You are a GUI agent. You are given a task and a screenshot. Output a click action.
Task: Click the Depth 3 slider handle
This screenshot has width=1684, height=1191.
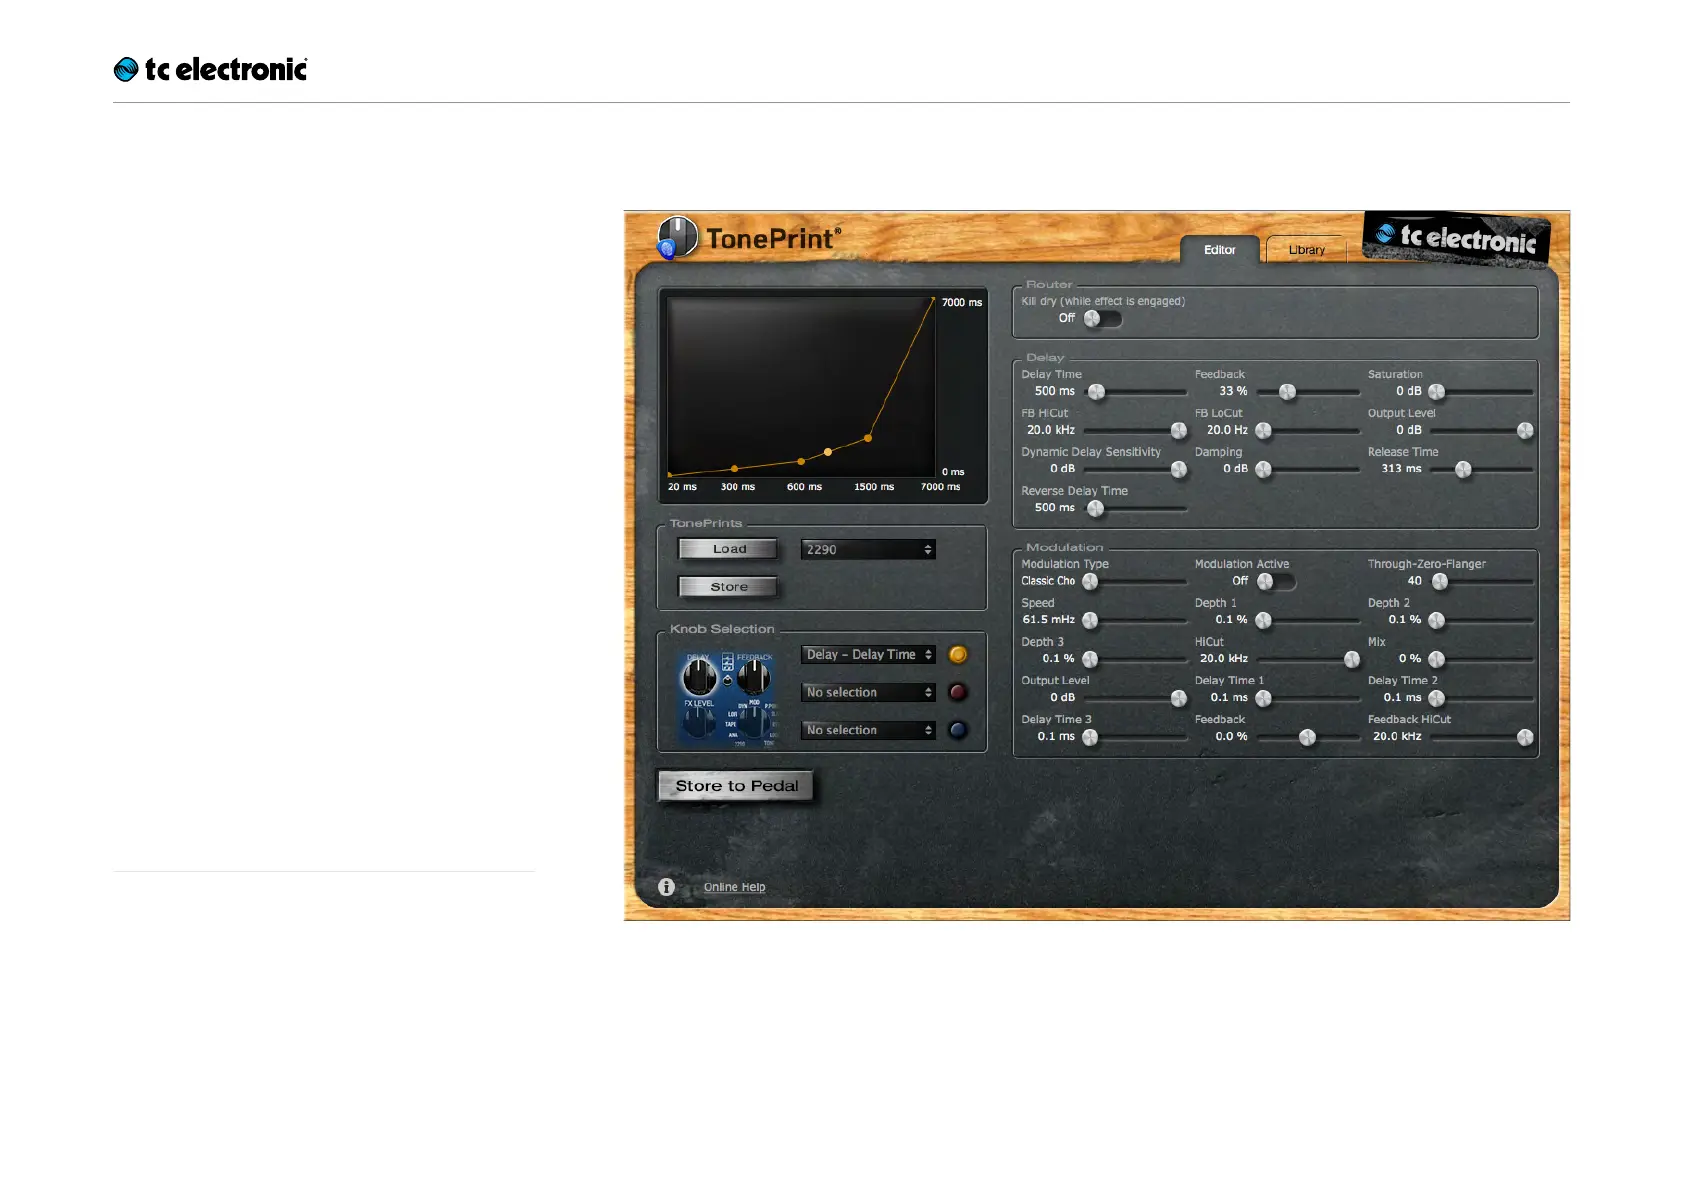point(1090,660)
